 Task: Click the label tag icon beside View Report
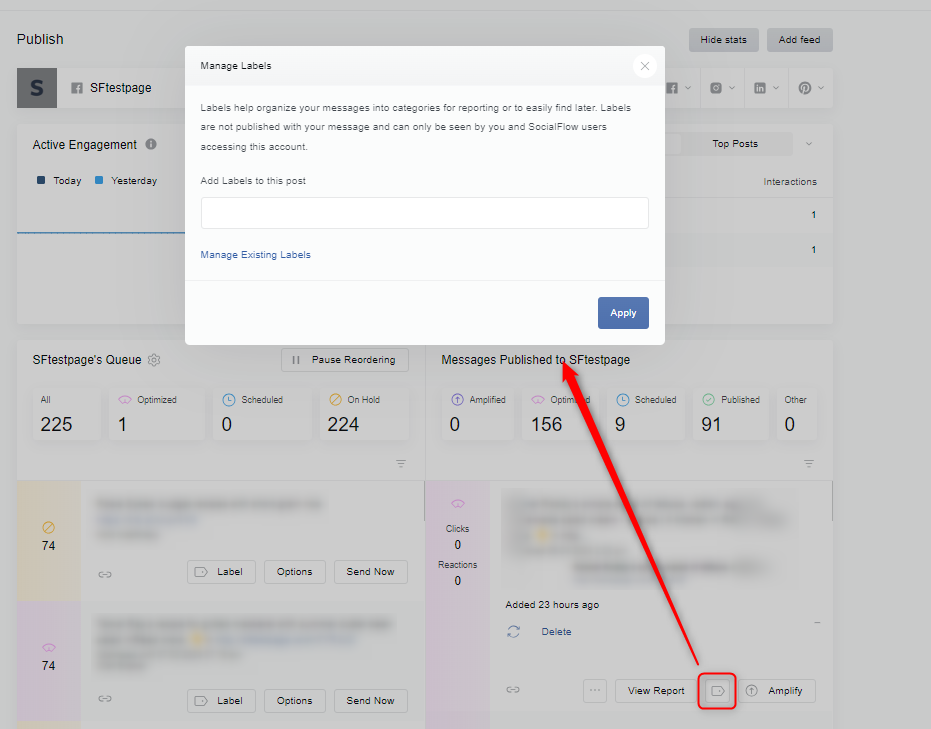[717, 691]
